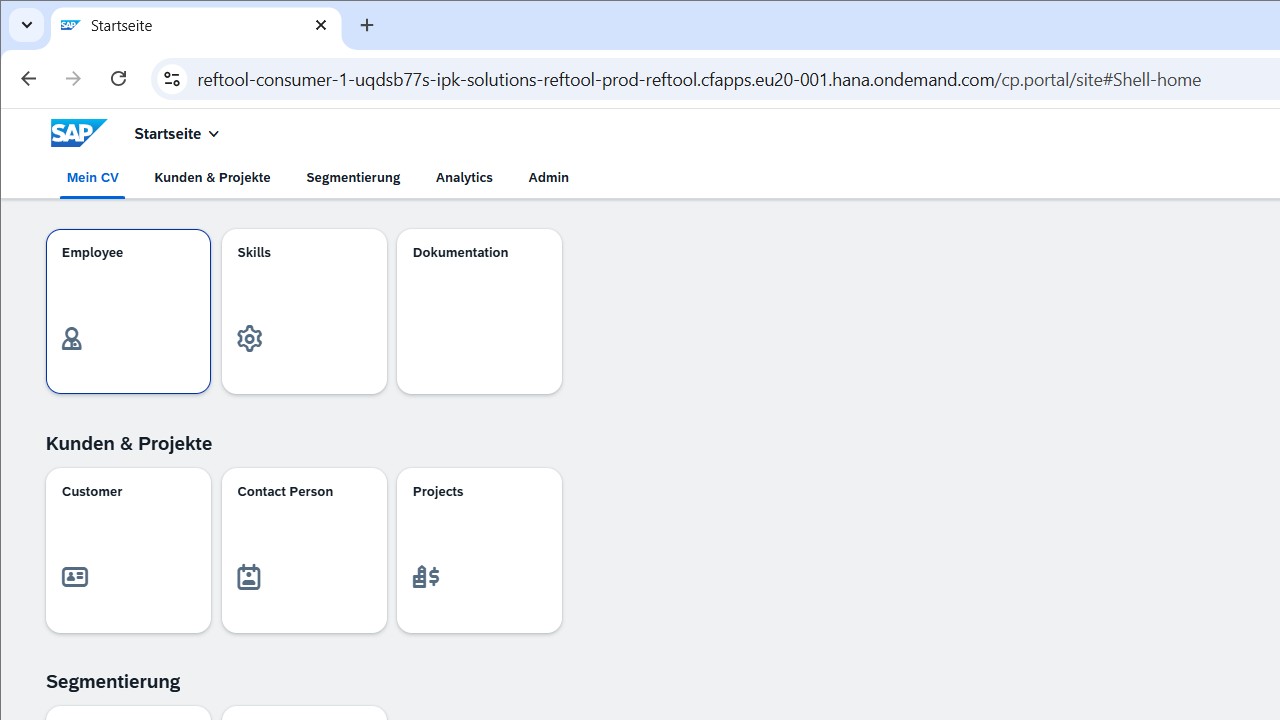
Task: Click the calendar icon on Contact Person tile
Action: point(249,577)
